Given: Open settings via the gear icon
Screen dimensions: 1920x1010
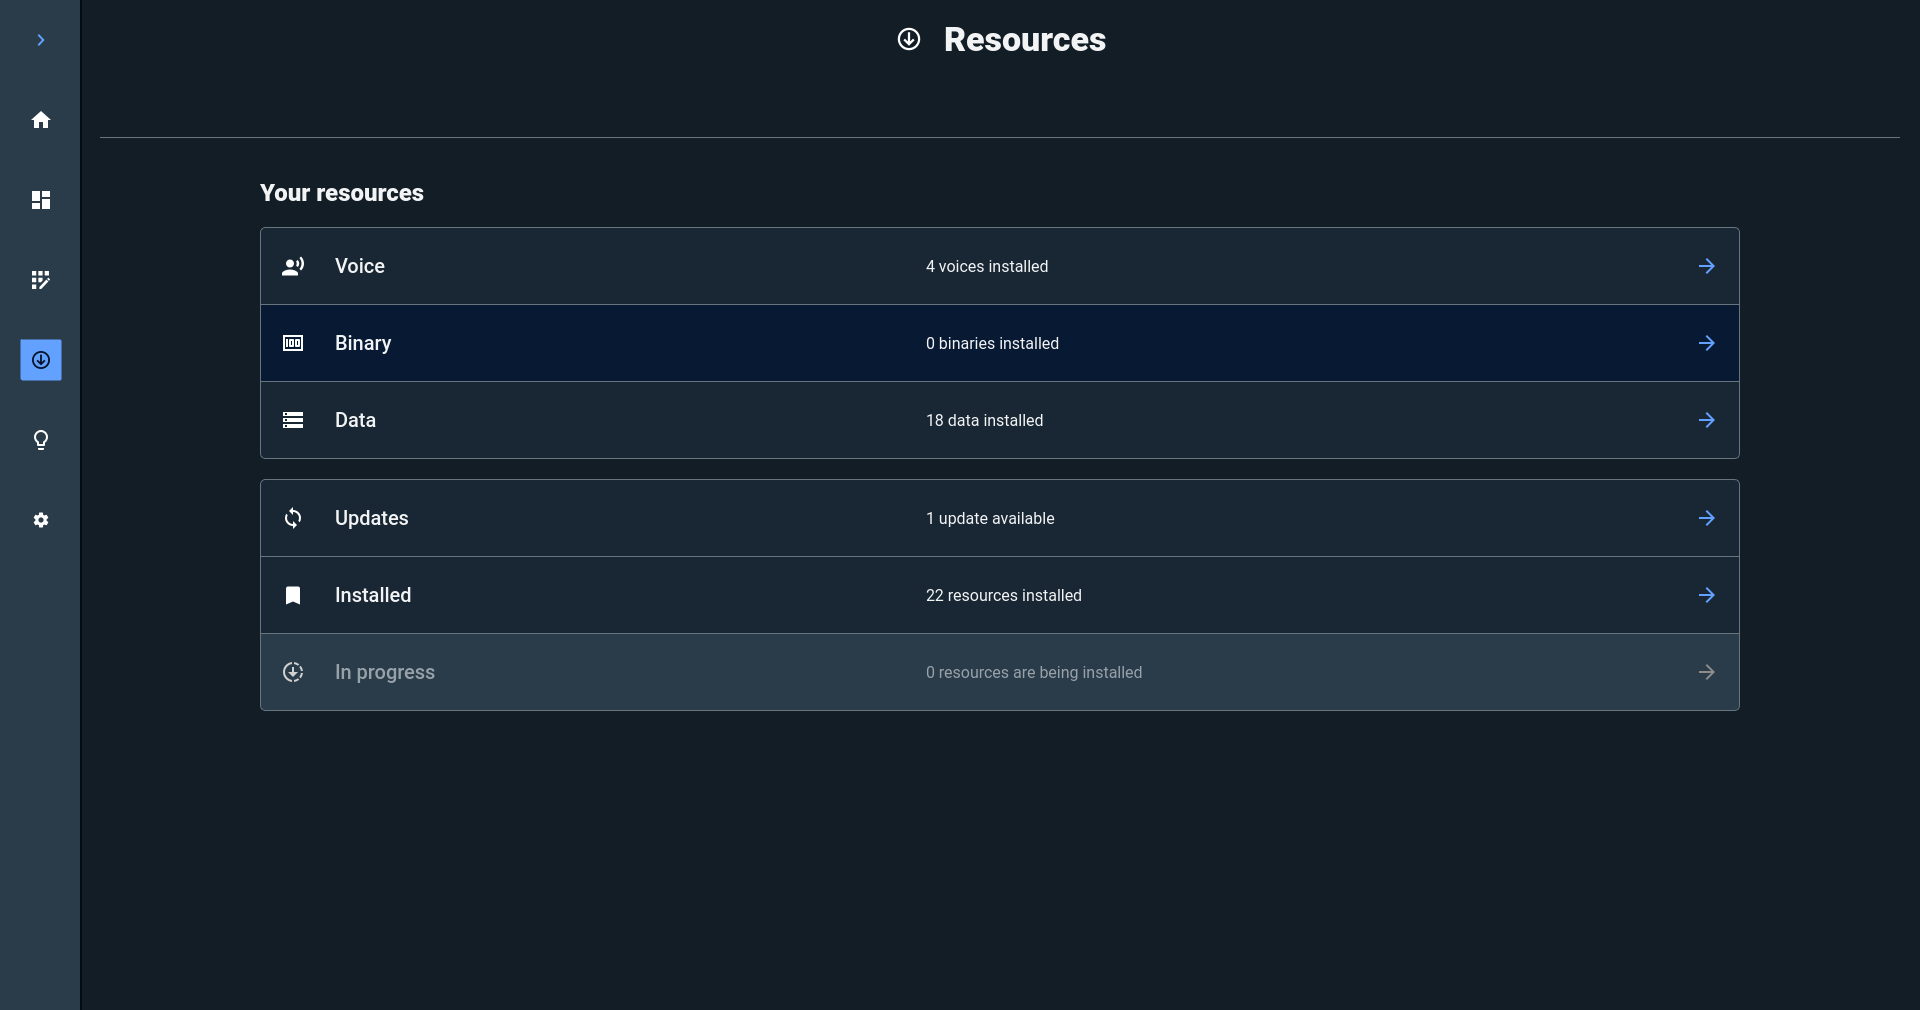Looking at the screenshot, I should 41,520.
